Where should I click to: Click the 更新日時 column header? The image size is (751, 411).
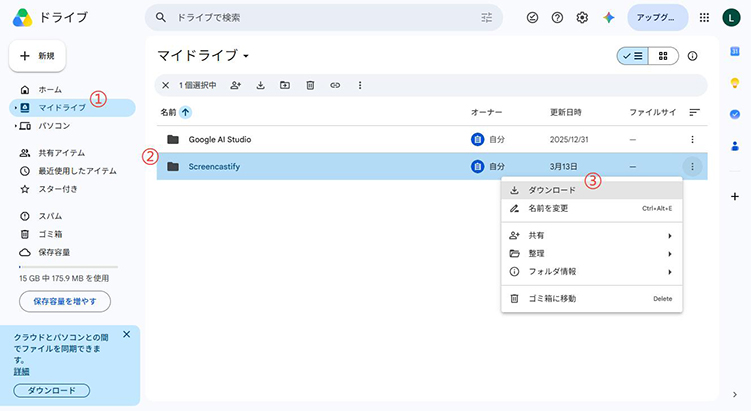click(566, 112)
